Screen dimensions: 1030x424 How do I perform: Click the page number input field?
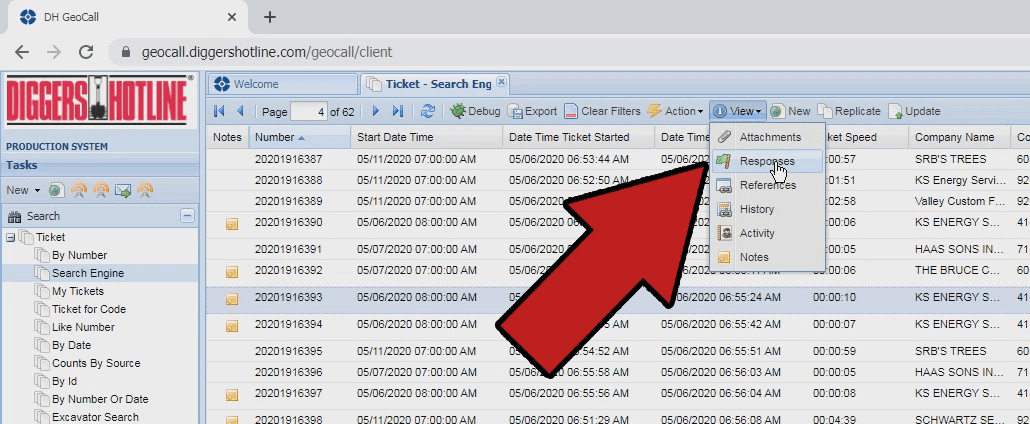309,111
